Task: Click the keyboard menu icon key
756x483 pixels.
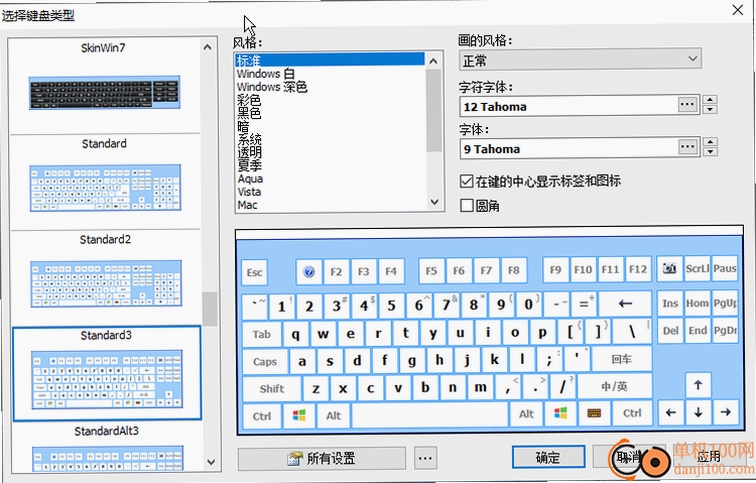Action: tap(594, 413)
